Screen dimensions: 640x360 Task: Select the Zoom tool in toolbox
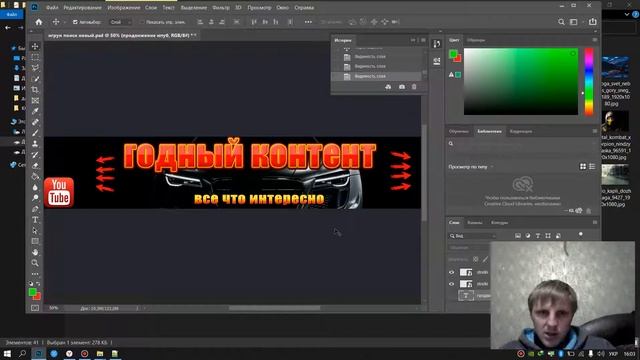click(x=35, y=263)
